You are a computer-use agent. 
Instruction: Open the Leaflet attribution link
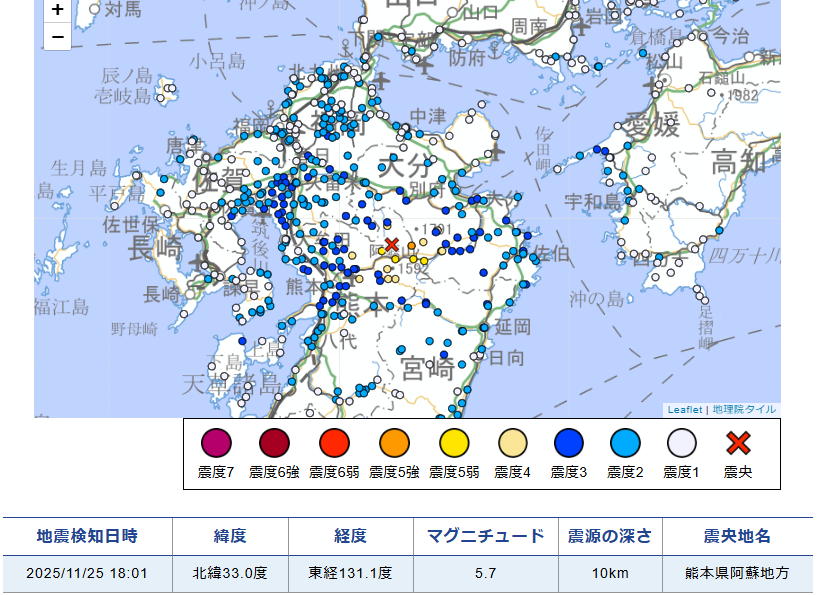pos(685,410)
